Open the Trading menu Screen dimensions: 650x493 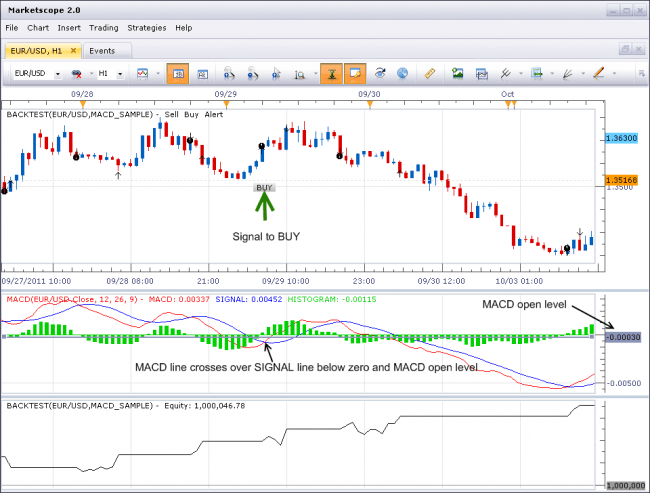104,28
